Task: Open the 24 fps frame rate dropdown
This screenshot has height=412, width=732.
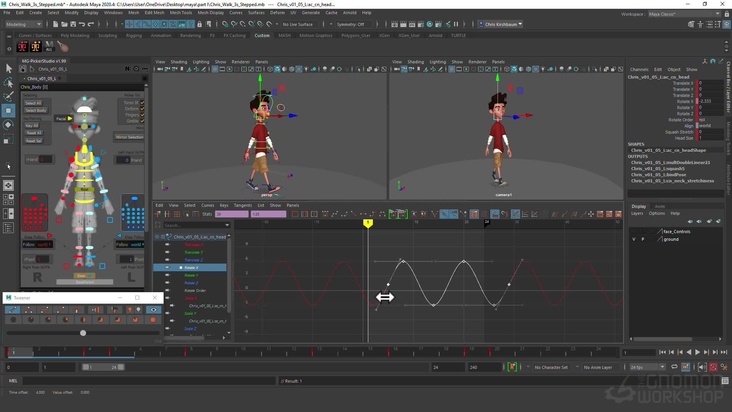Action: (x=647, y=367)
